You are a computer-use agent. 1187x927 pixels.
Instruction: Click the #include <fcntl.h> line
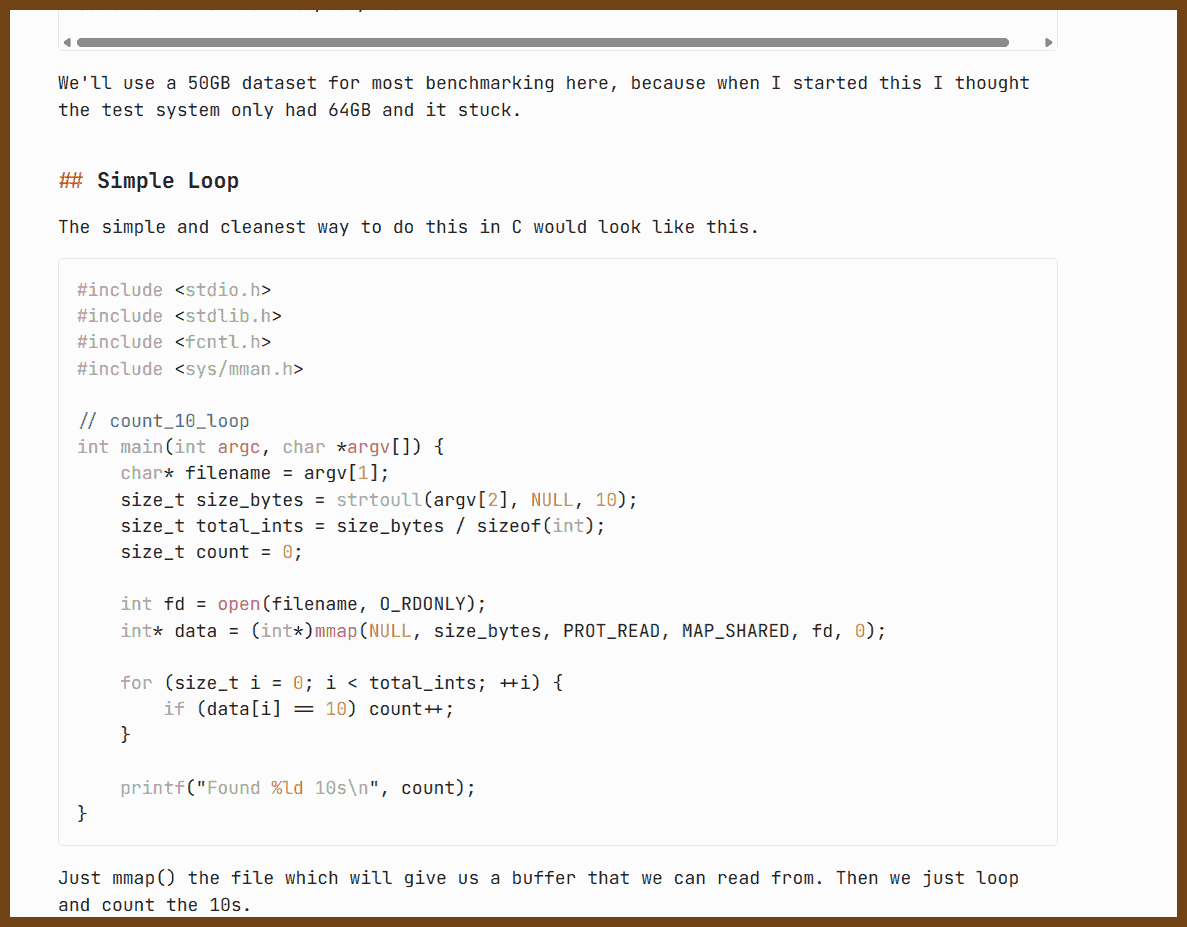click(174, 342)
